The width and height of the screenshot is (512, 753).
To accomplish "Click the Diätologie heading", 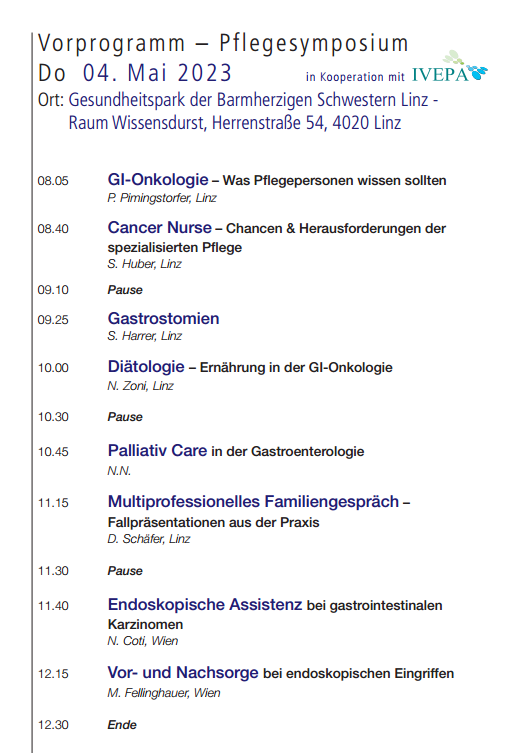I will click(146, 366).
